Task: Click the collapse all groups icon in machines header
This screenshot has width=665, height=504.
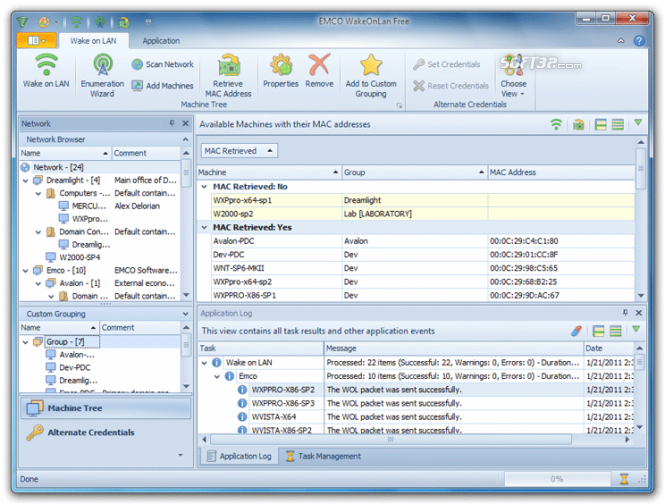Action: 618,124
